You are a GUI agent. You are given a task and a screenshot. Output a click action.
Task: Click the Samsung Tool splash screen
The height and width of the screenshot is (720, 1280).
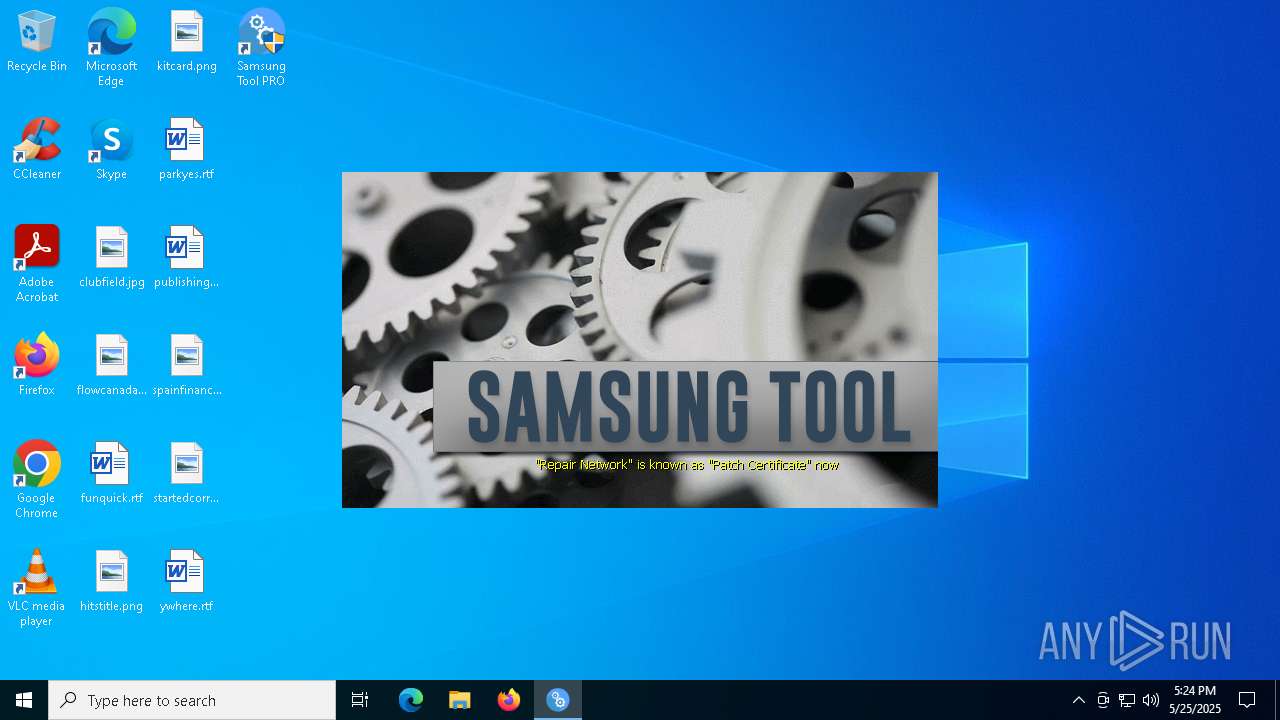tap(640, 340)
